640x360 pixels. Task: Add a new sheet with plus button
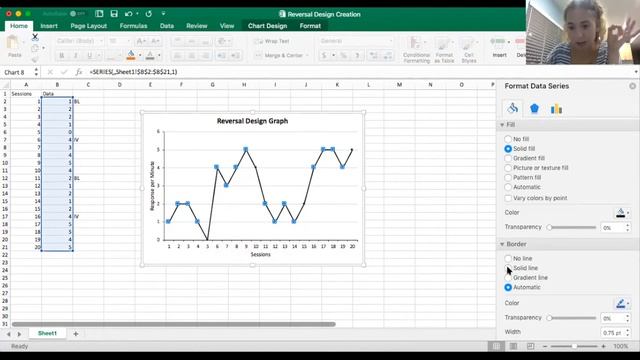(76, 333)
